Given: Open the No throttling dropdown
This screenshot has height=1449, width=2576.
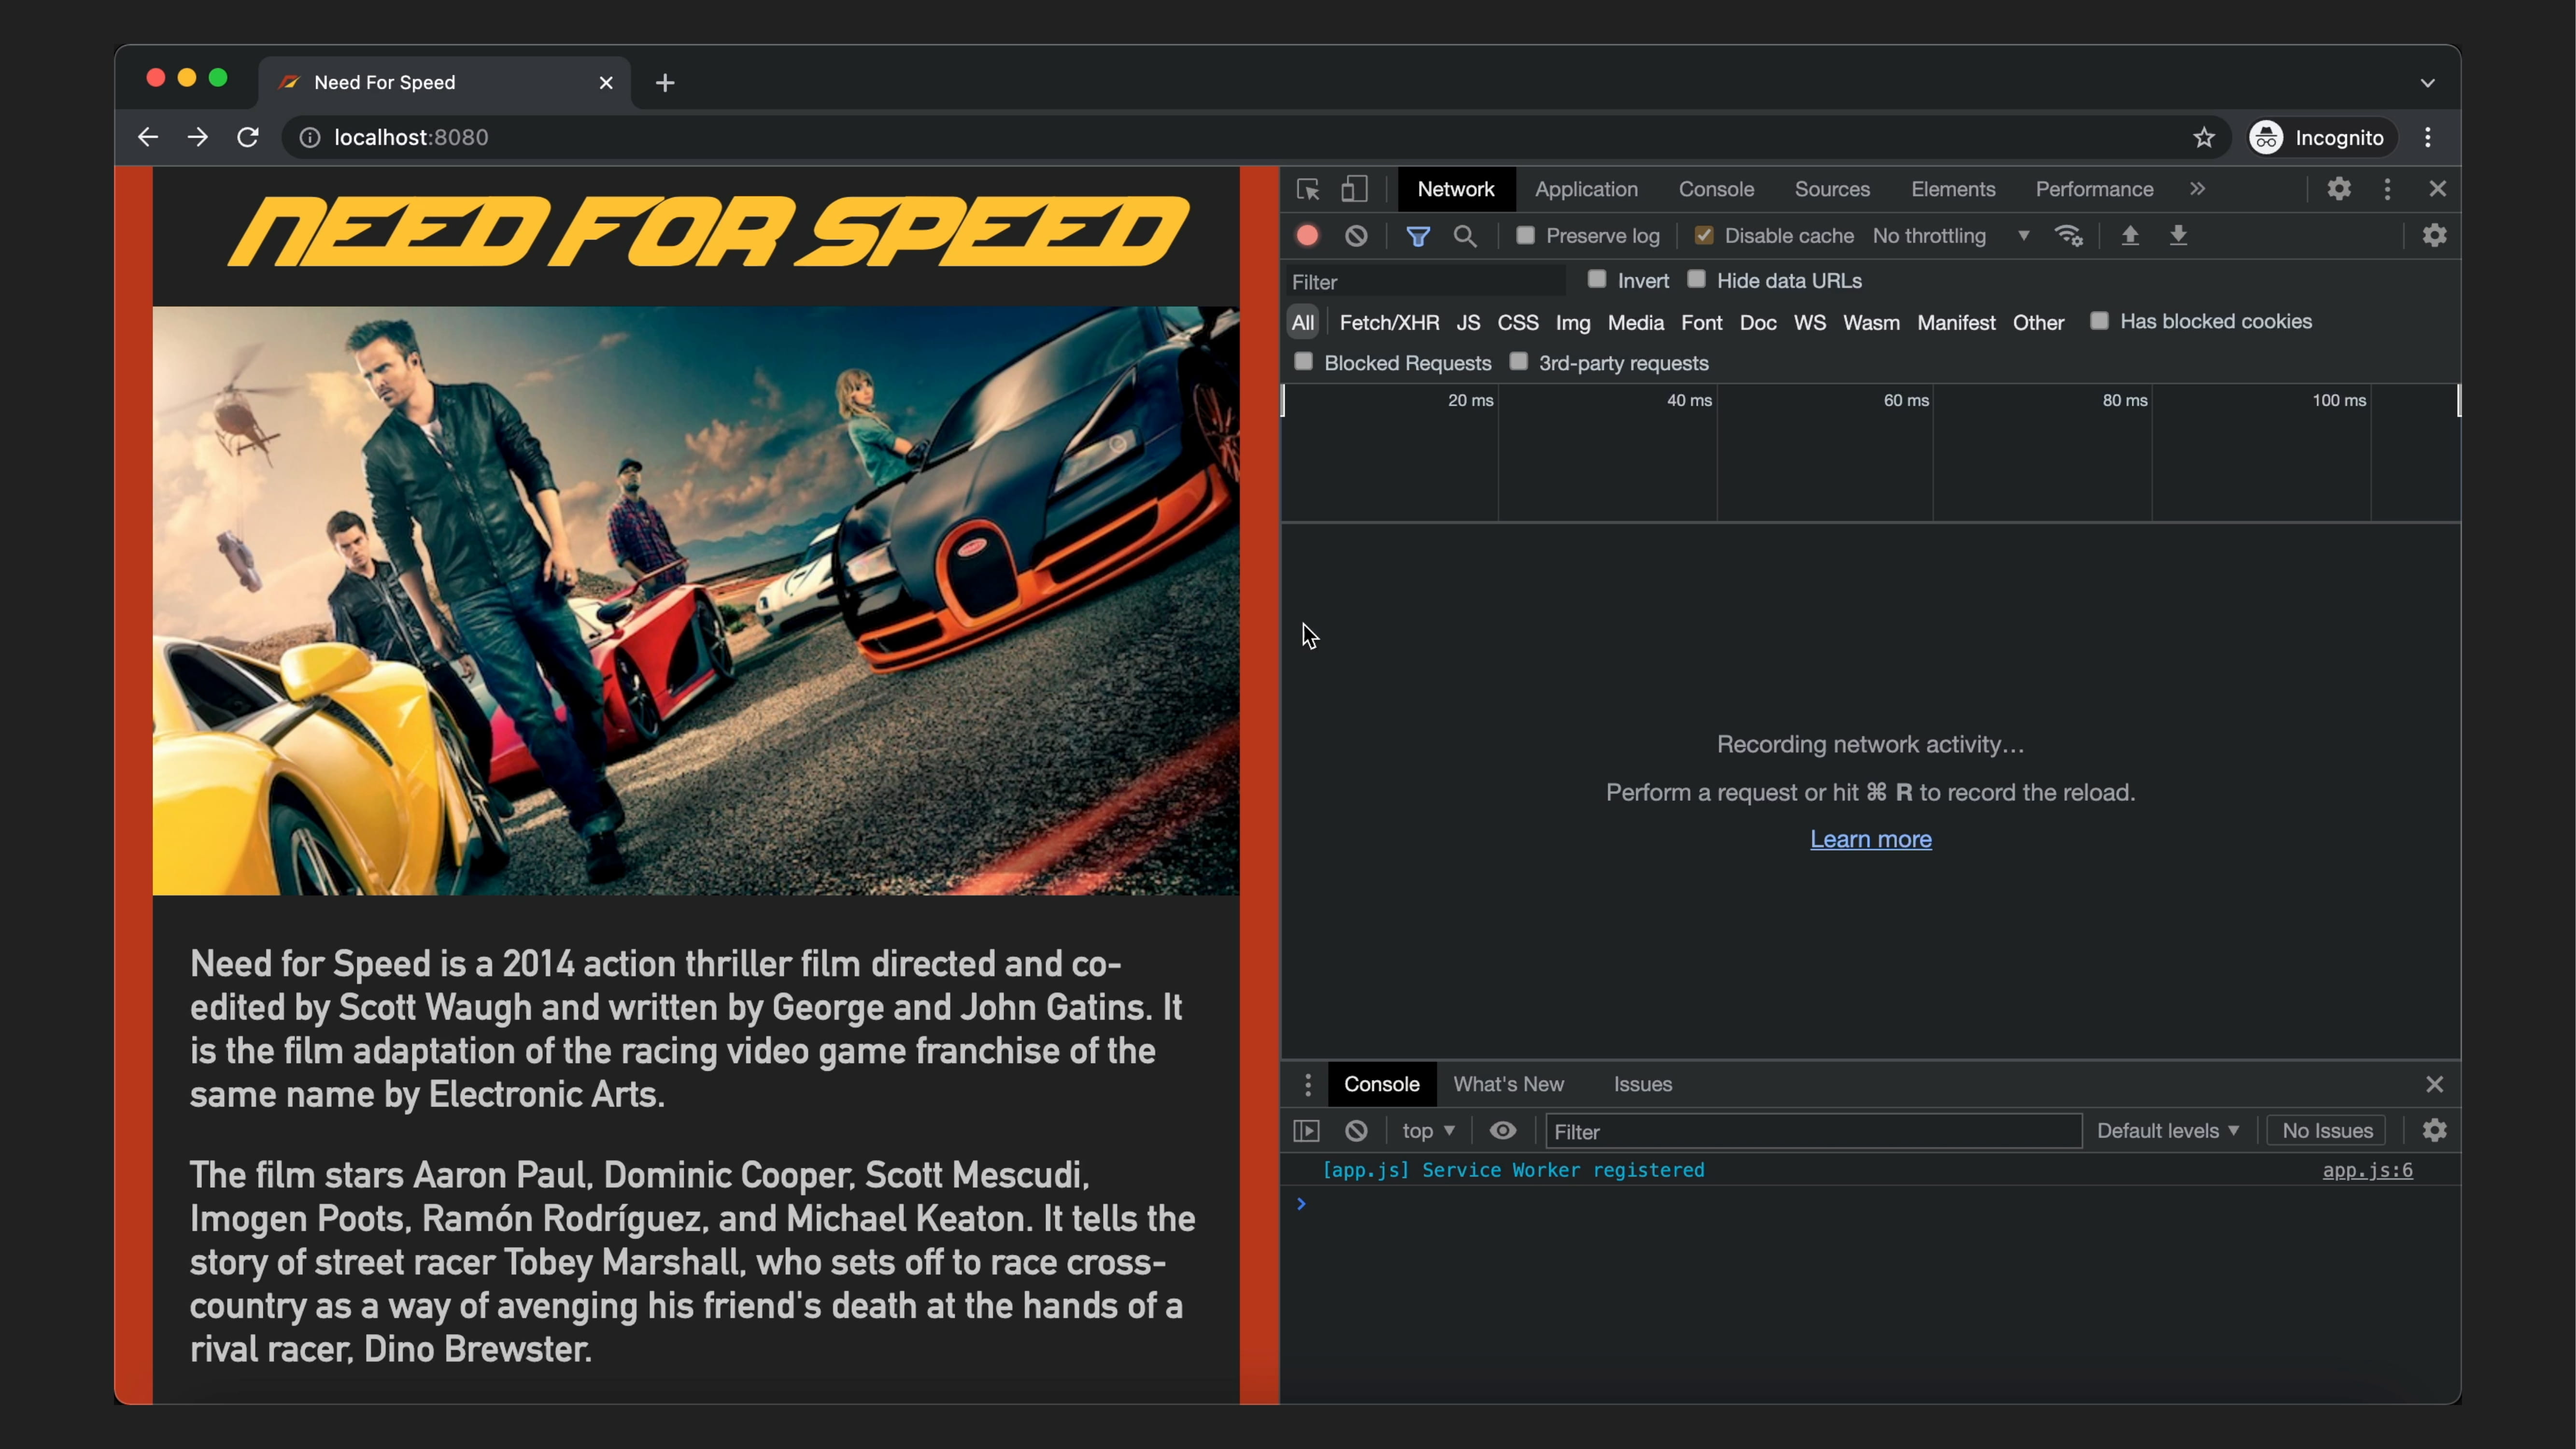Looking at the screenshot, I should 1951,236.
